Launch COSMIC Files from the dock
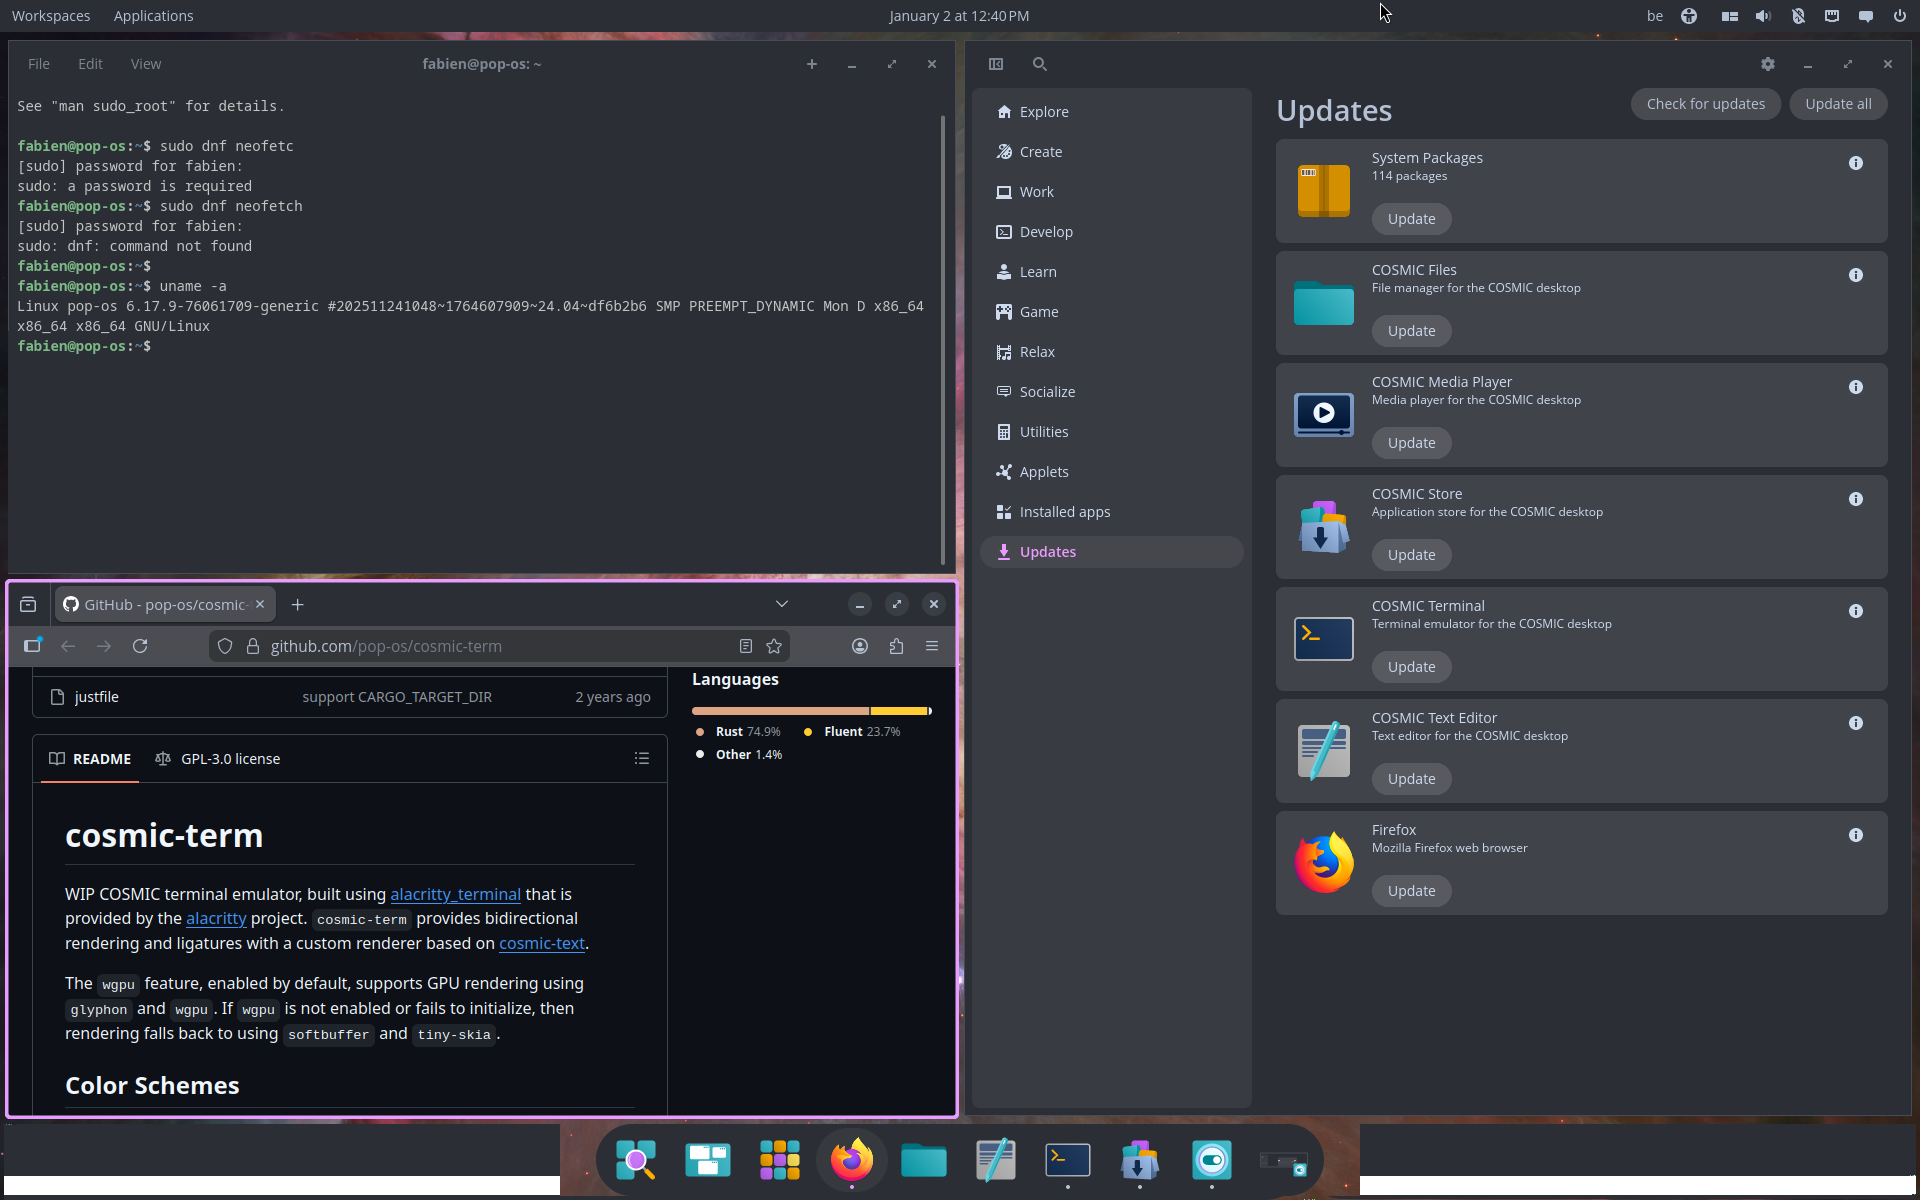Image resolution: width=1920 pixels, height=1200 pixels. 923,1160
